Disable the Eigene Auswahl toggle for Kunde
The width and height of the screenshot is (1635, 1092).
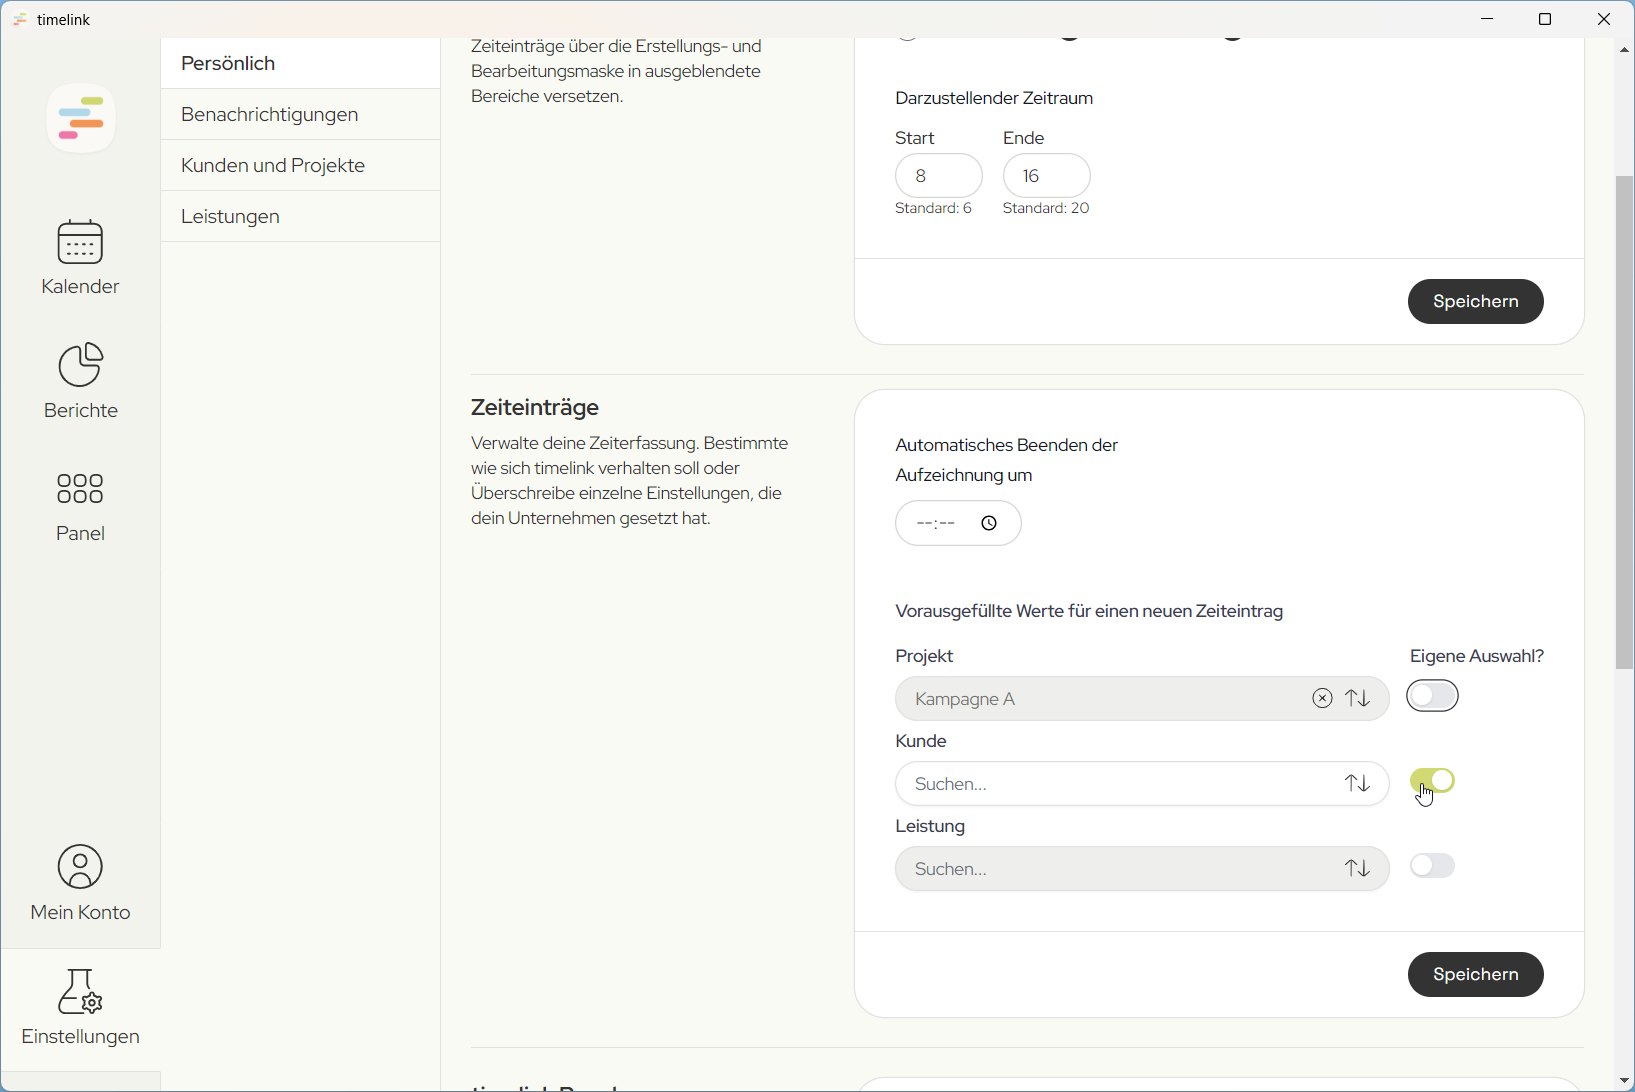point(1433,781)
